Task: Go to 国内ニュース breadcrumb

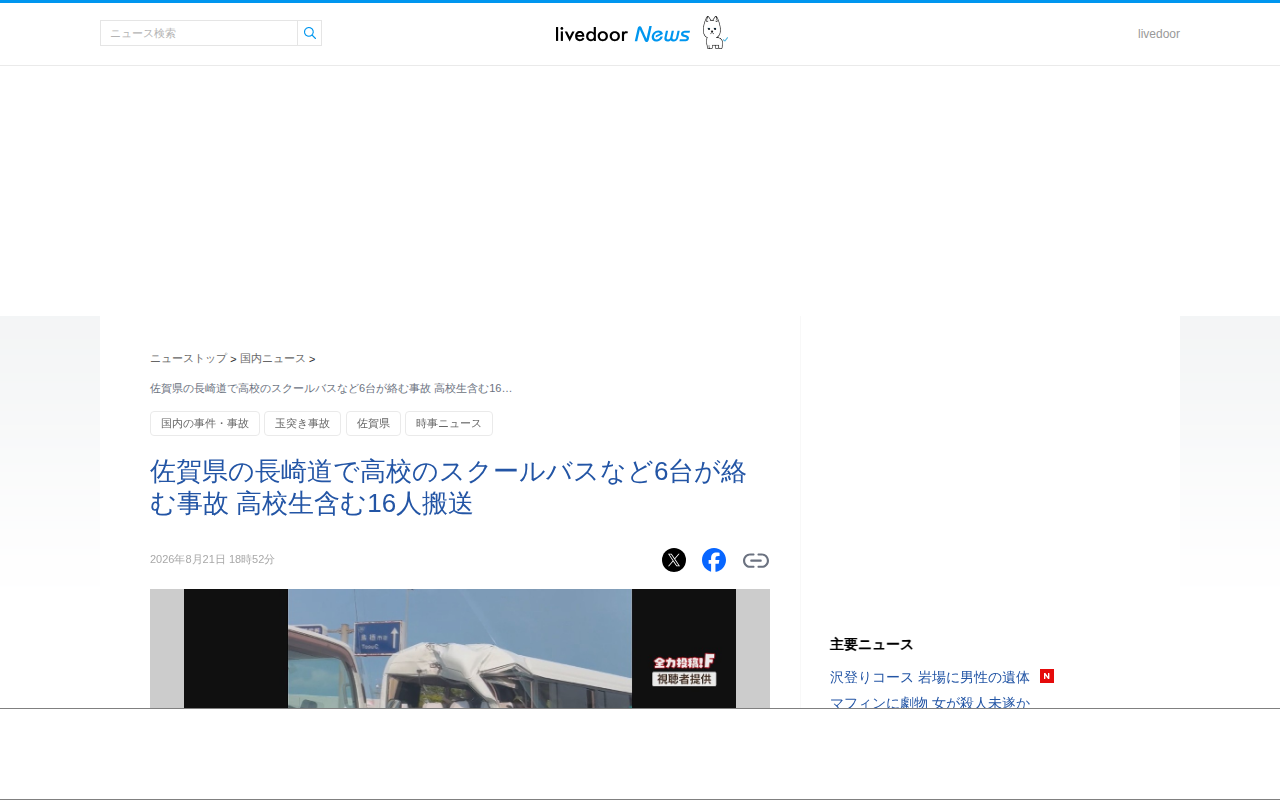Action: 273,358
